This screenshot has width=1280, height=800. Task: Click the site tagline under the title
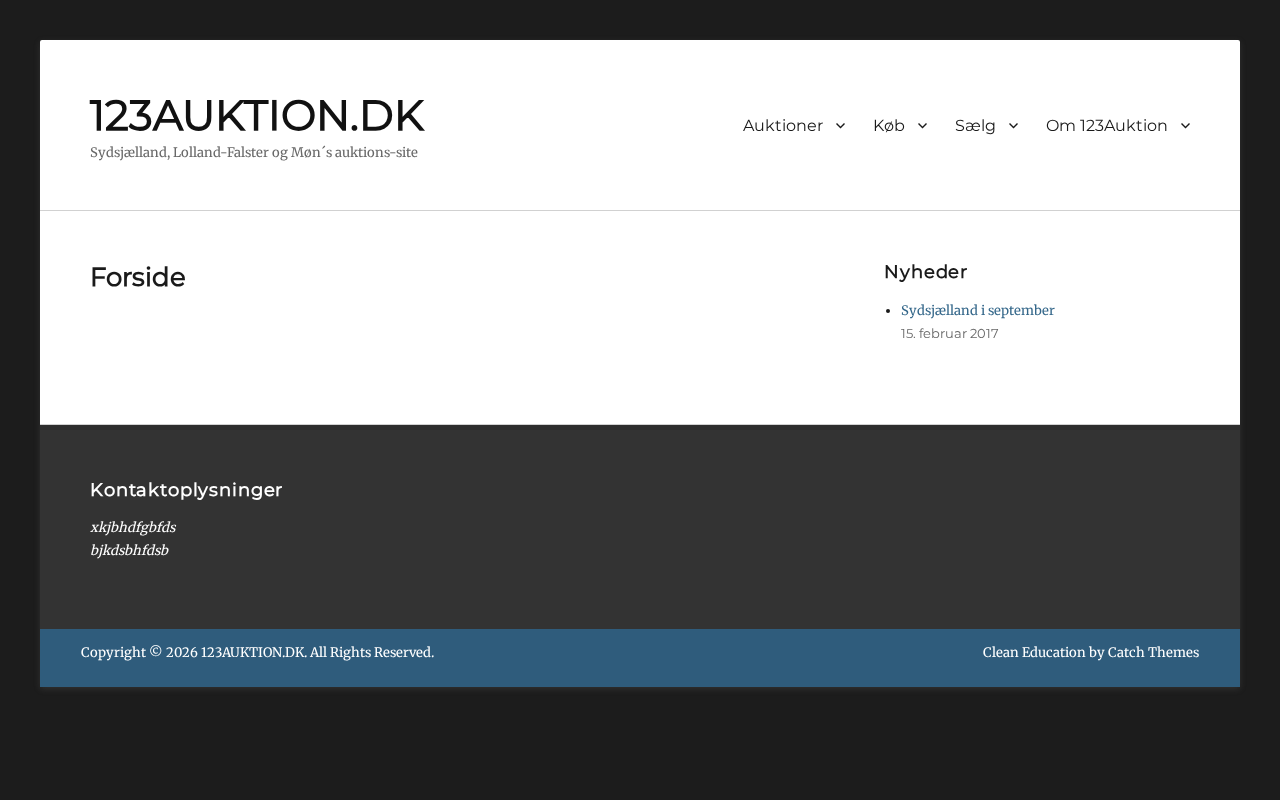[x=254, y=153]
